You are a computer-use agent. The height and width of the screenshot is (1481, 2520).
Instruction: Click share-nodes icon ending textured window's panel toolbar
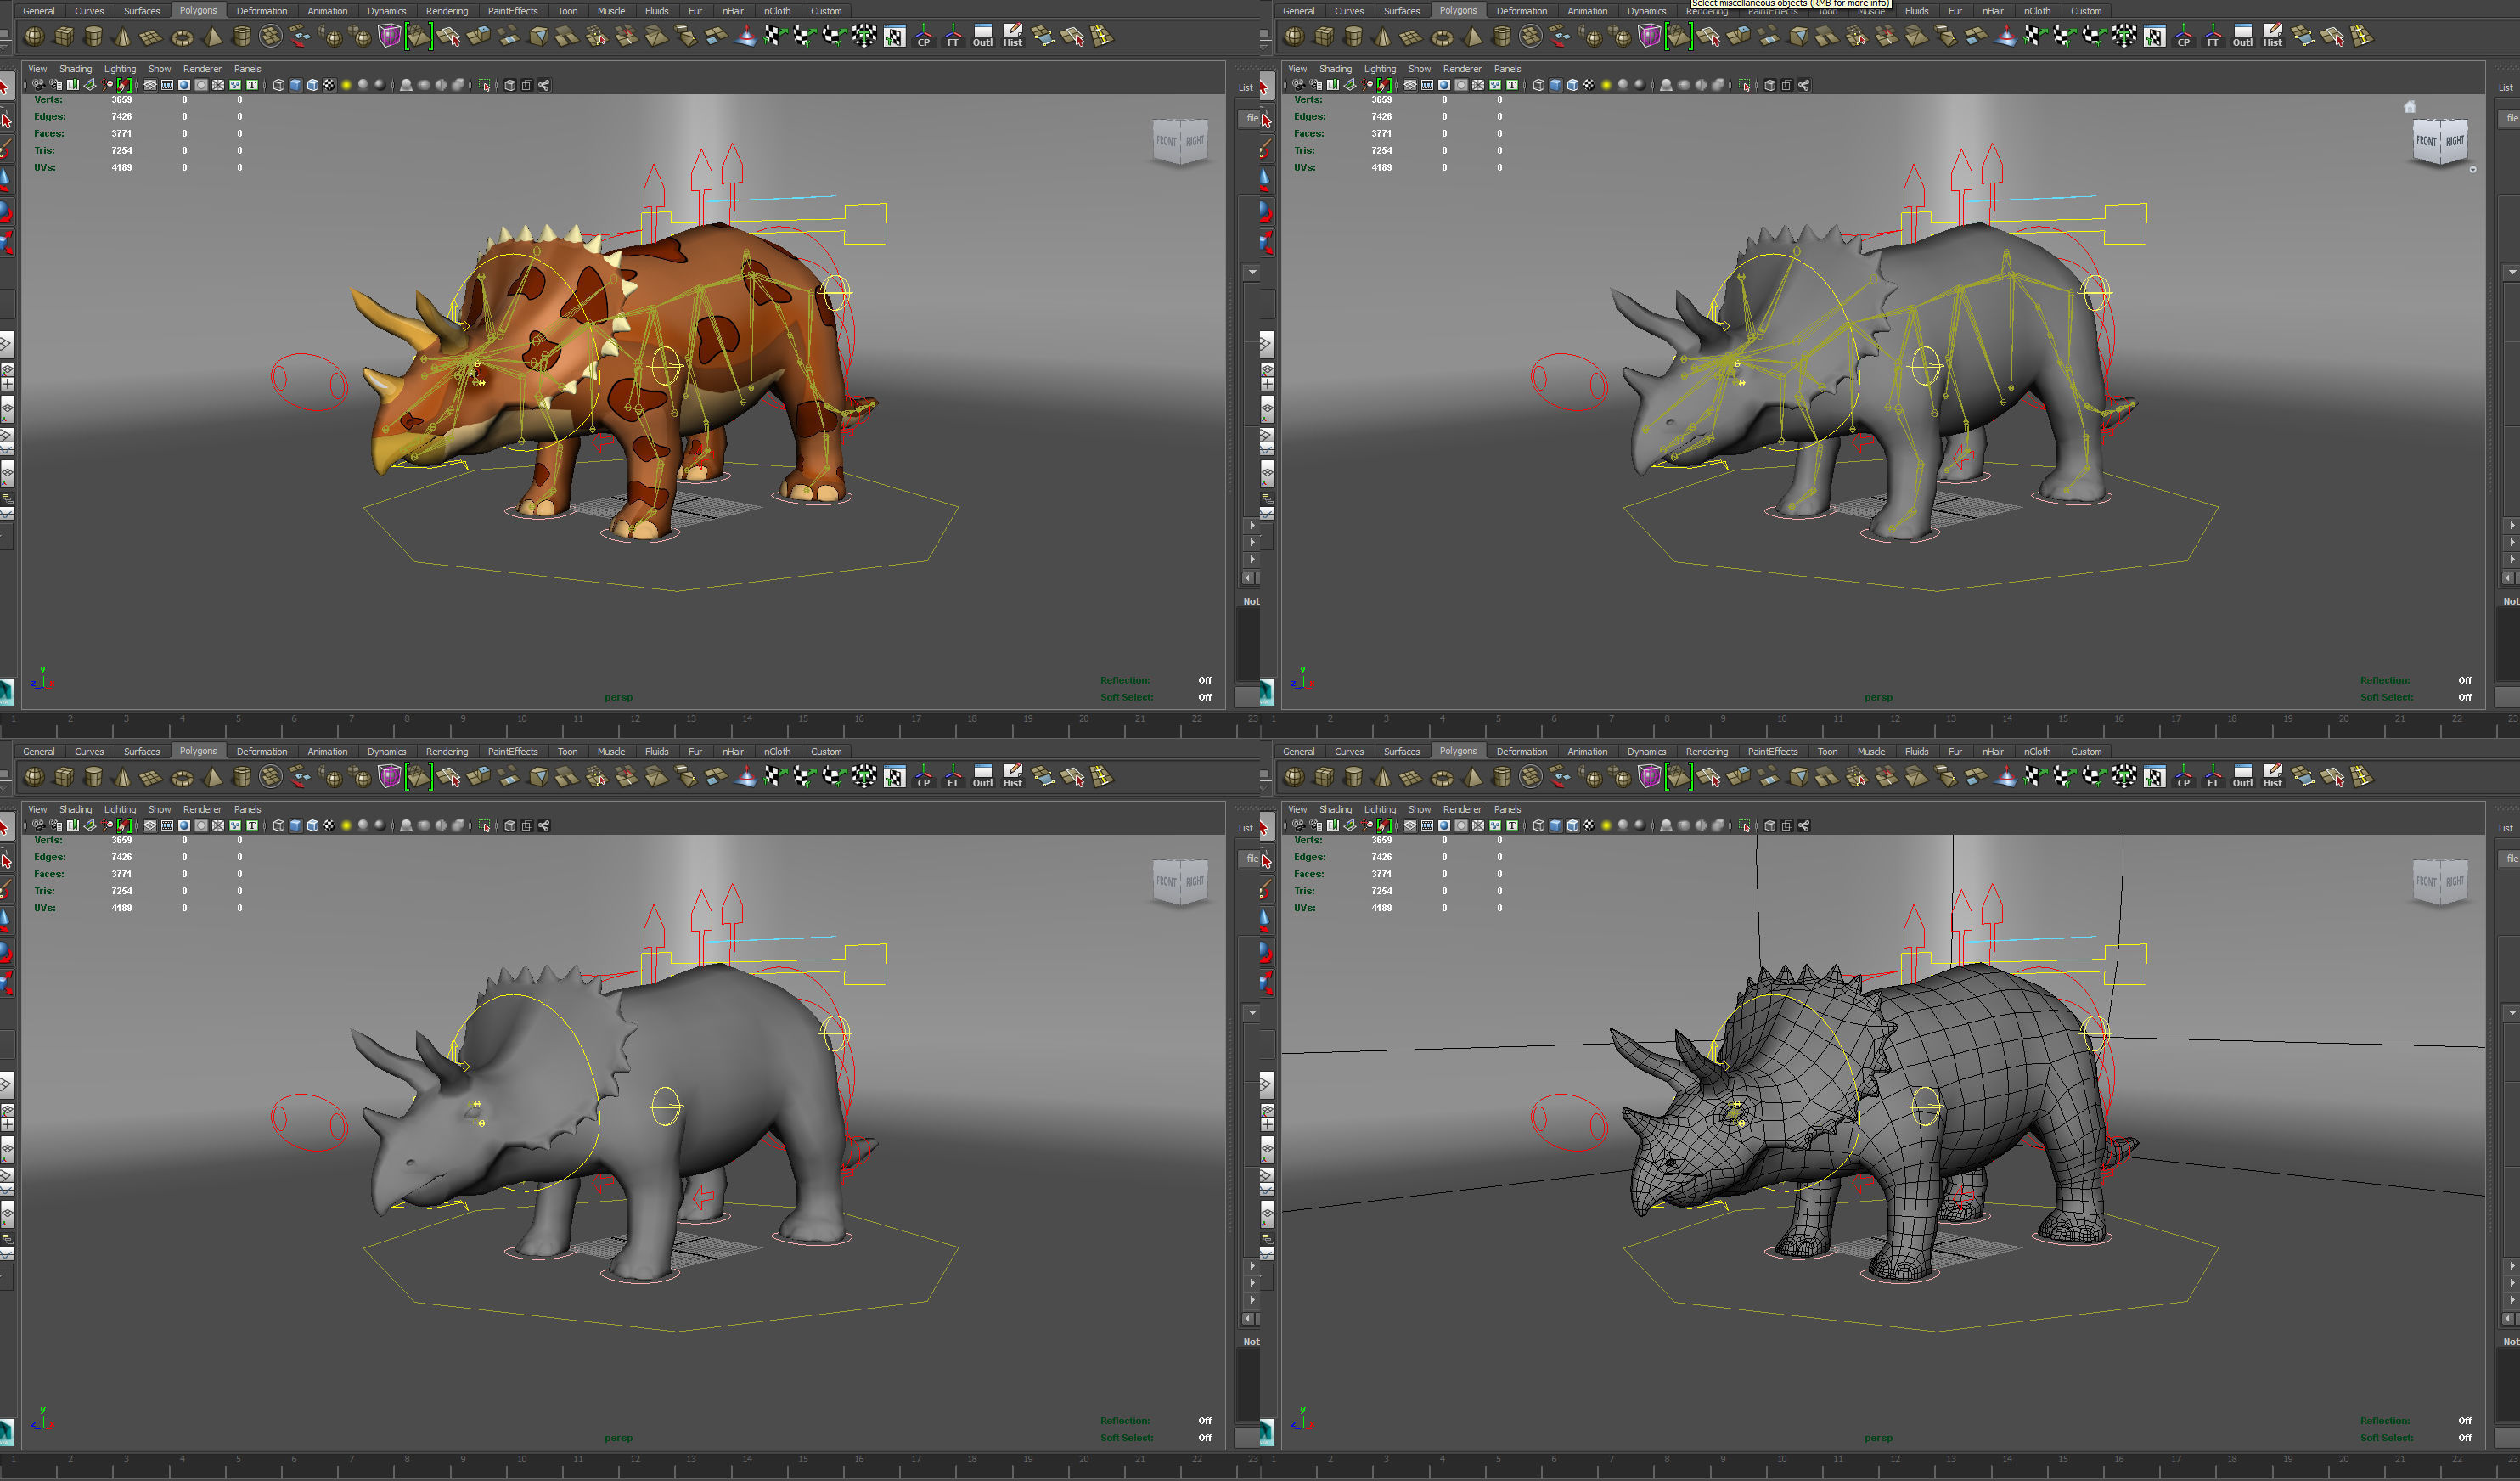[x=544, y=85]
